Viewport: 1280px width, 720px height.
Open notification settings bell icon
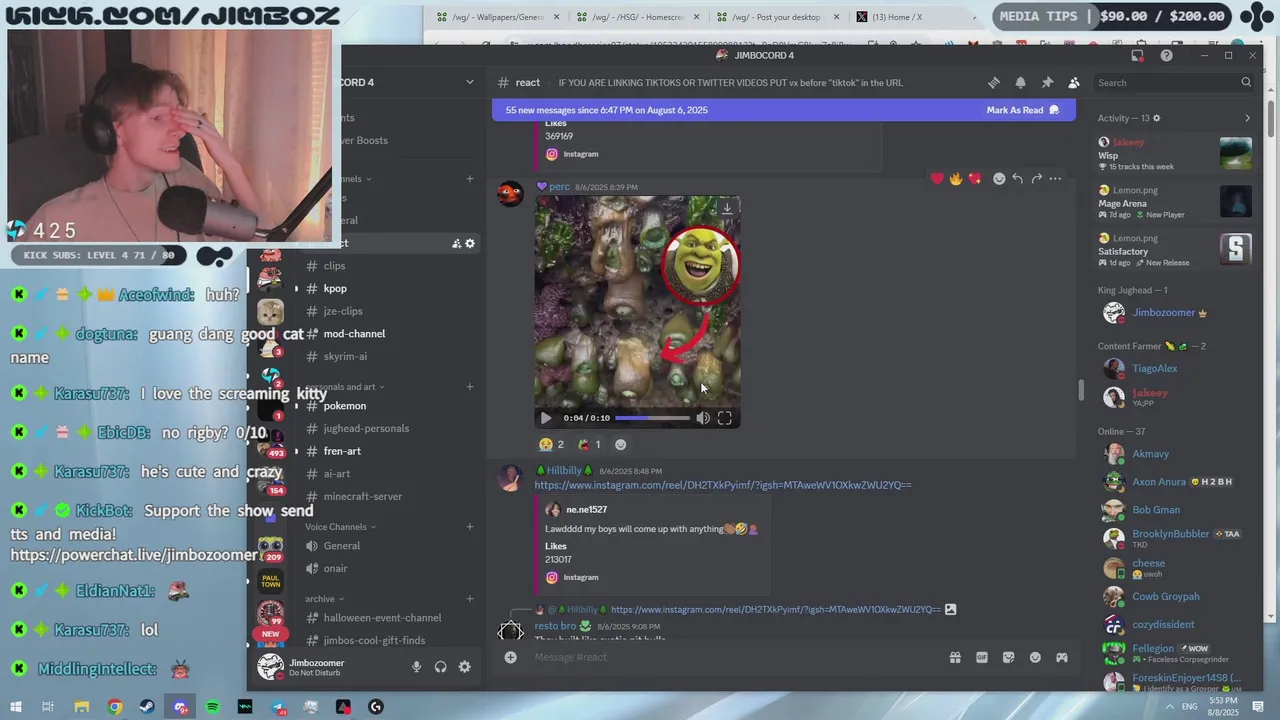(1020, 83)
